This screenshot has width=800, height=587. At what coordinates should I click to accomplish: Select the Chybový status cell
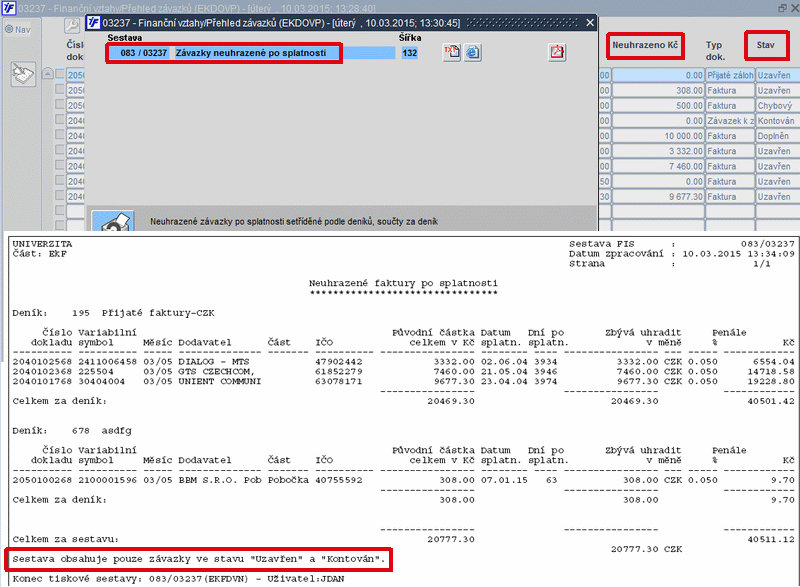[778, 106]
